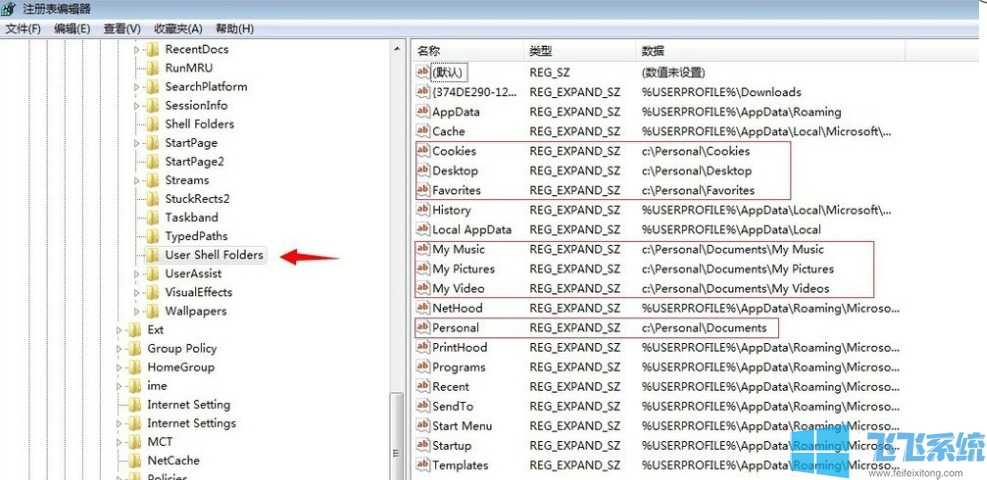Select the StuckRects2 folder icon
The image size is (987, 480).
[x=152, y=199]
